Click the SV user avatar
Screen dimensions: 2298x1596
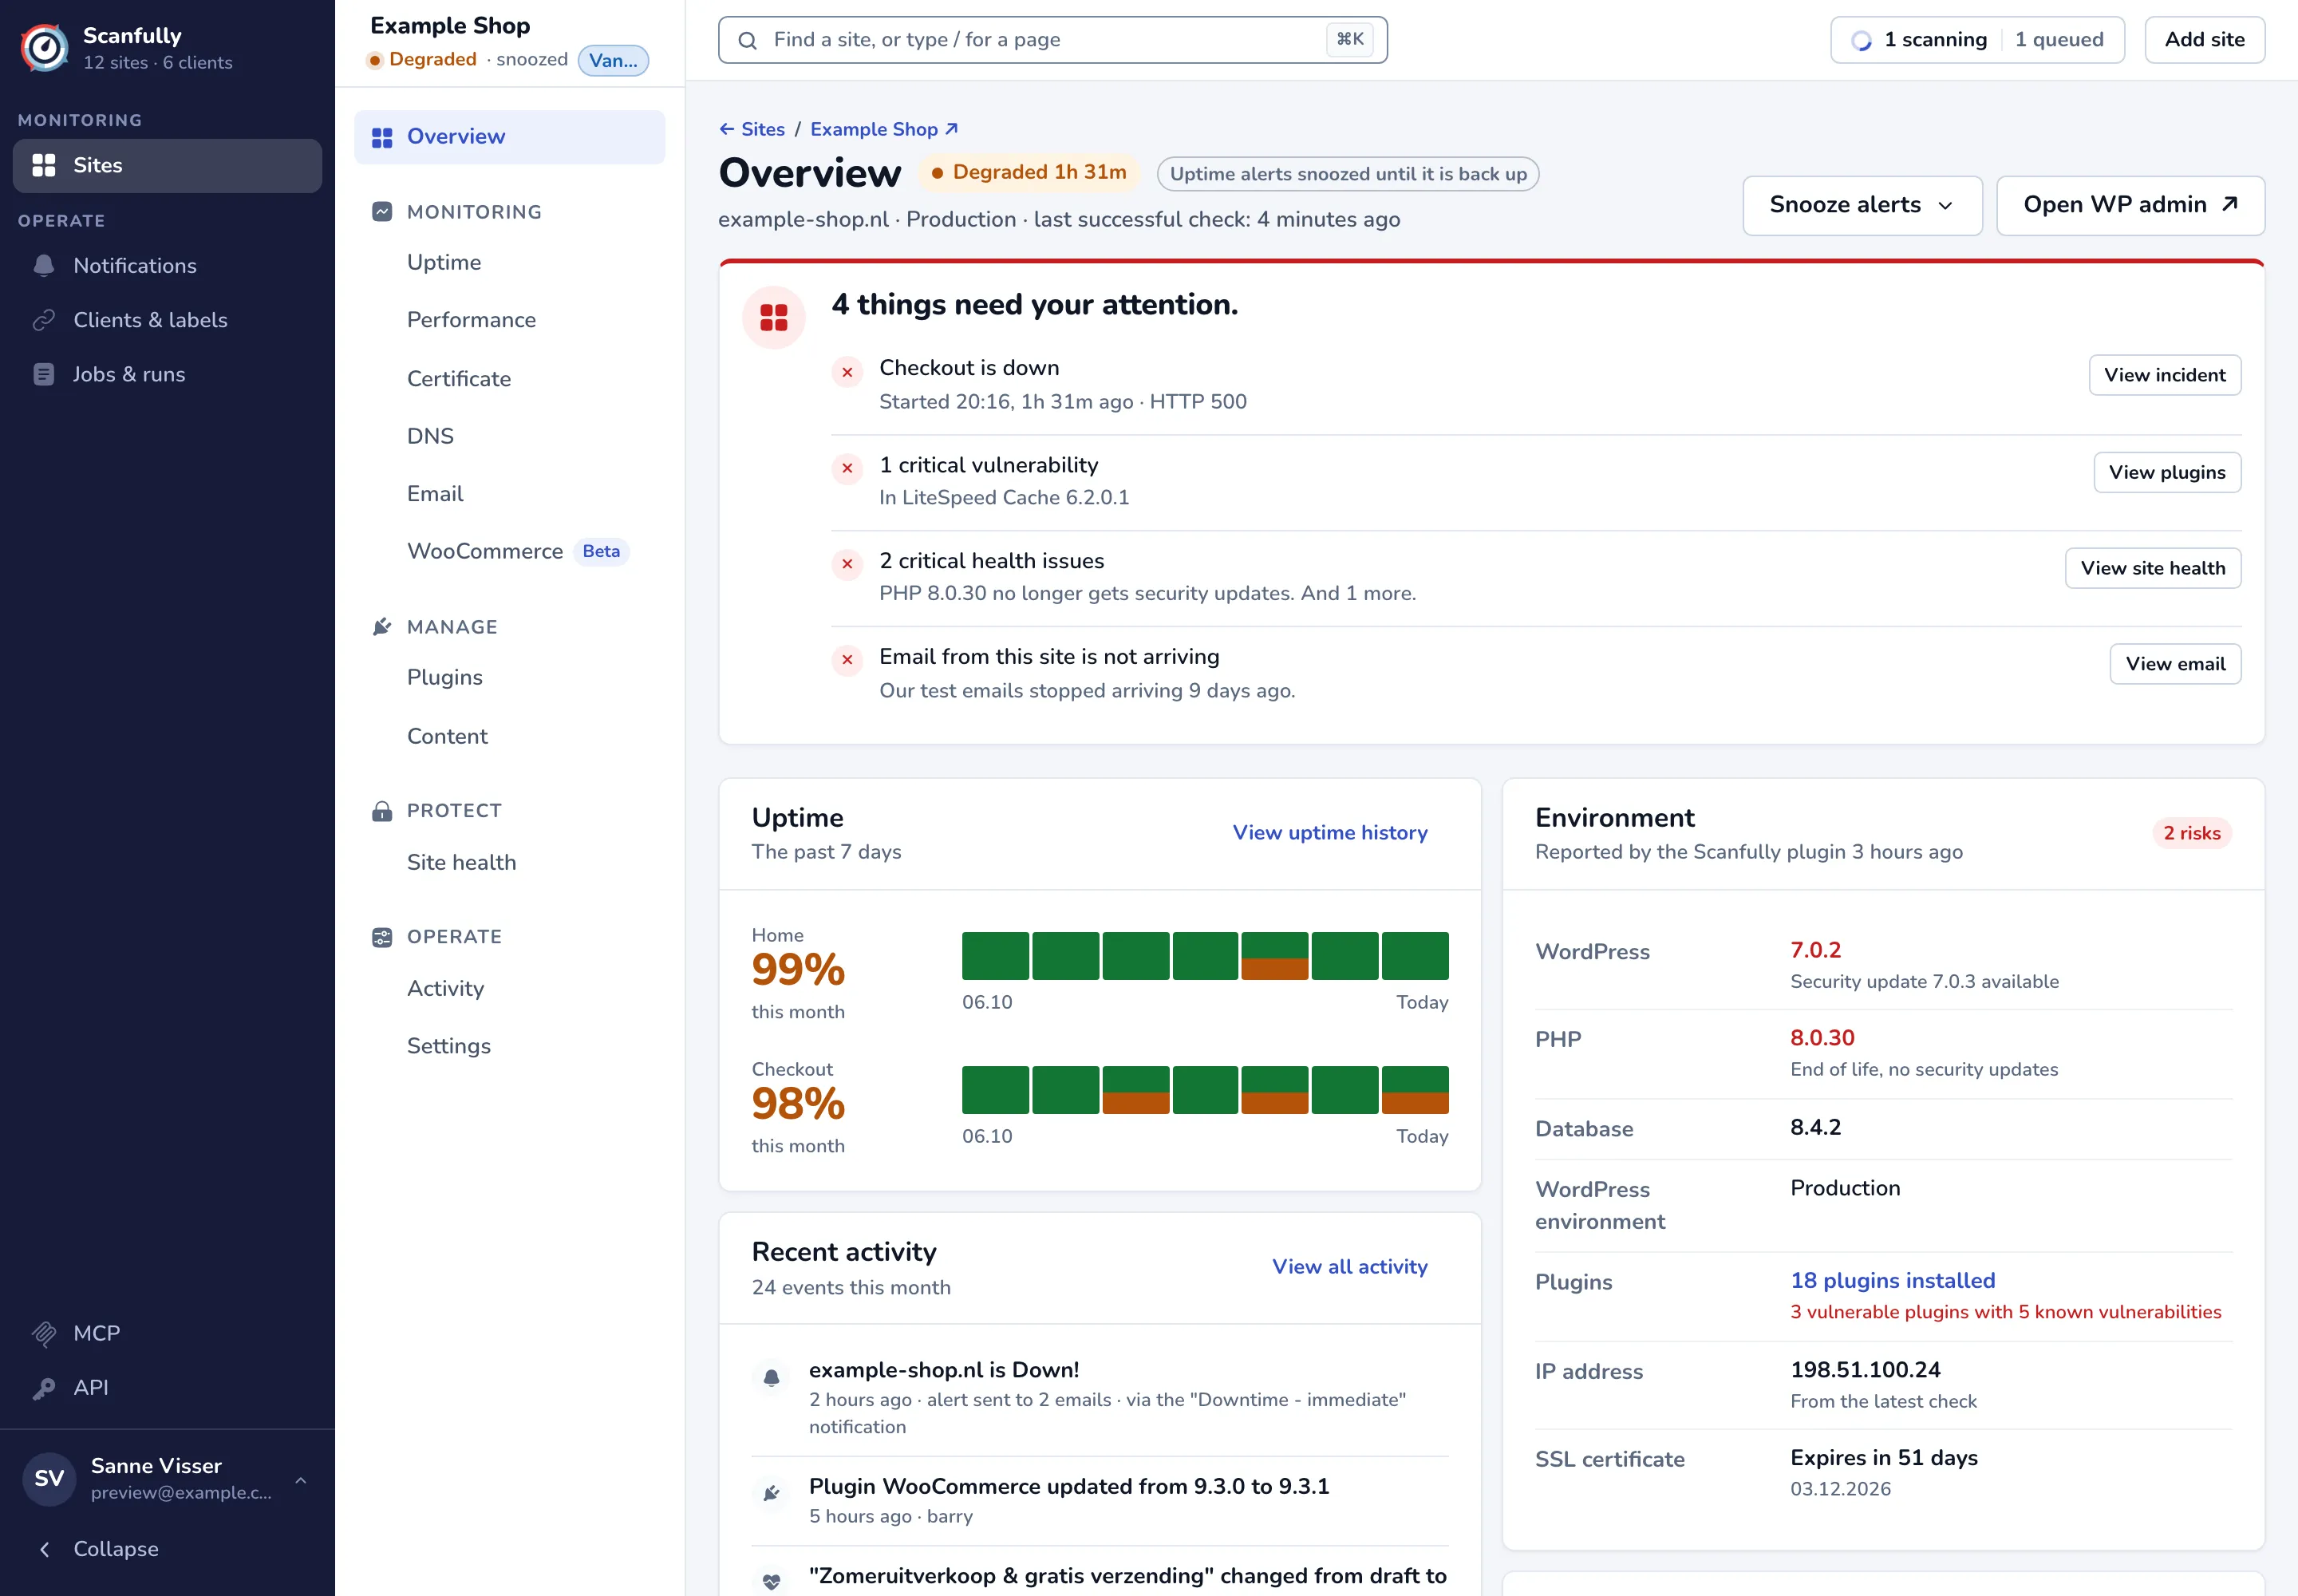(49, 1478)
